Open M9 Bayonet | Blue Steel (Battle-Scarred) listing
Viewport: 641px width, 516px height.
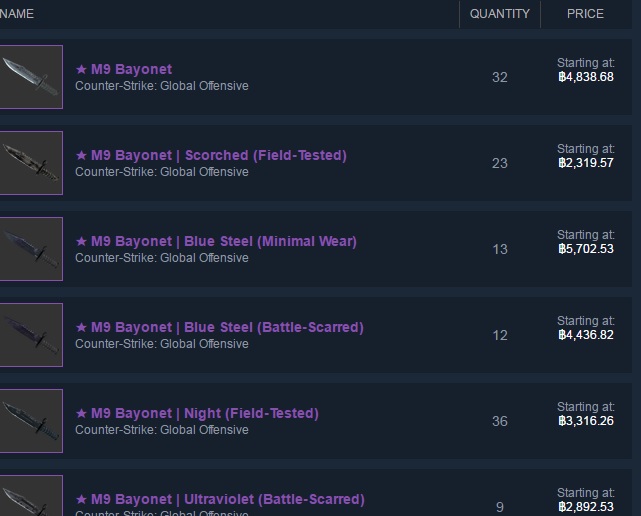[220, 327]
